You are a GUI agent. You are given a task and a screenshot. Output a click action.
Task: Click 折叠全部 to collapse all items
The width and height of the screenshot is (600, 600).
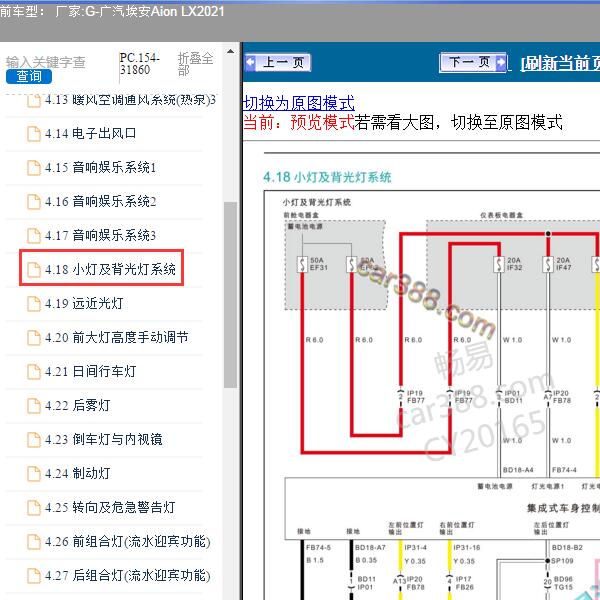(195, 64)
